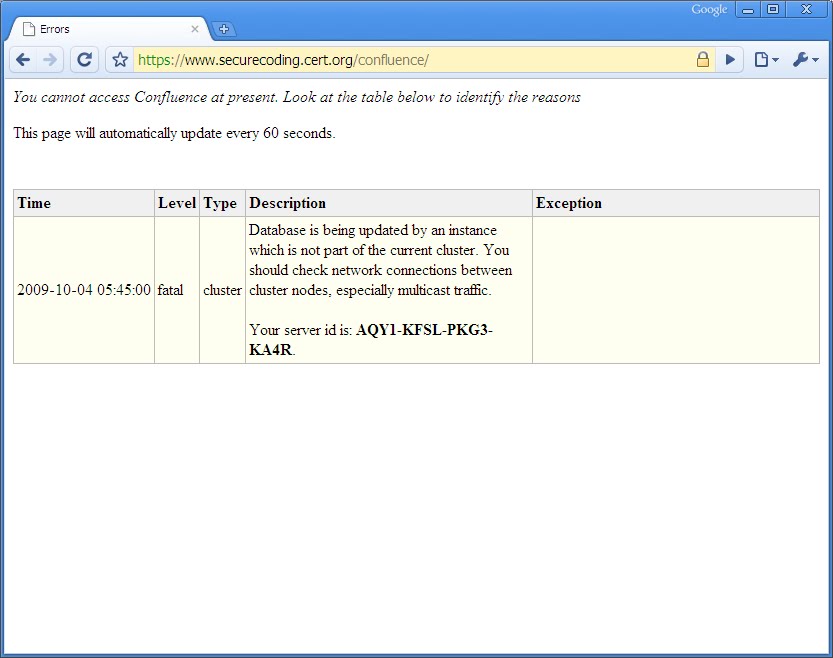
Task: Click server id AQY1-KFSL-PKG3-KA4R text
Action: 371,340
